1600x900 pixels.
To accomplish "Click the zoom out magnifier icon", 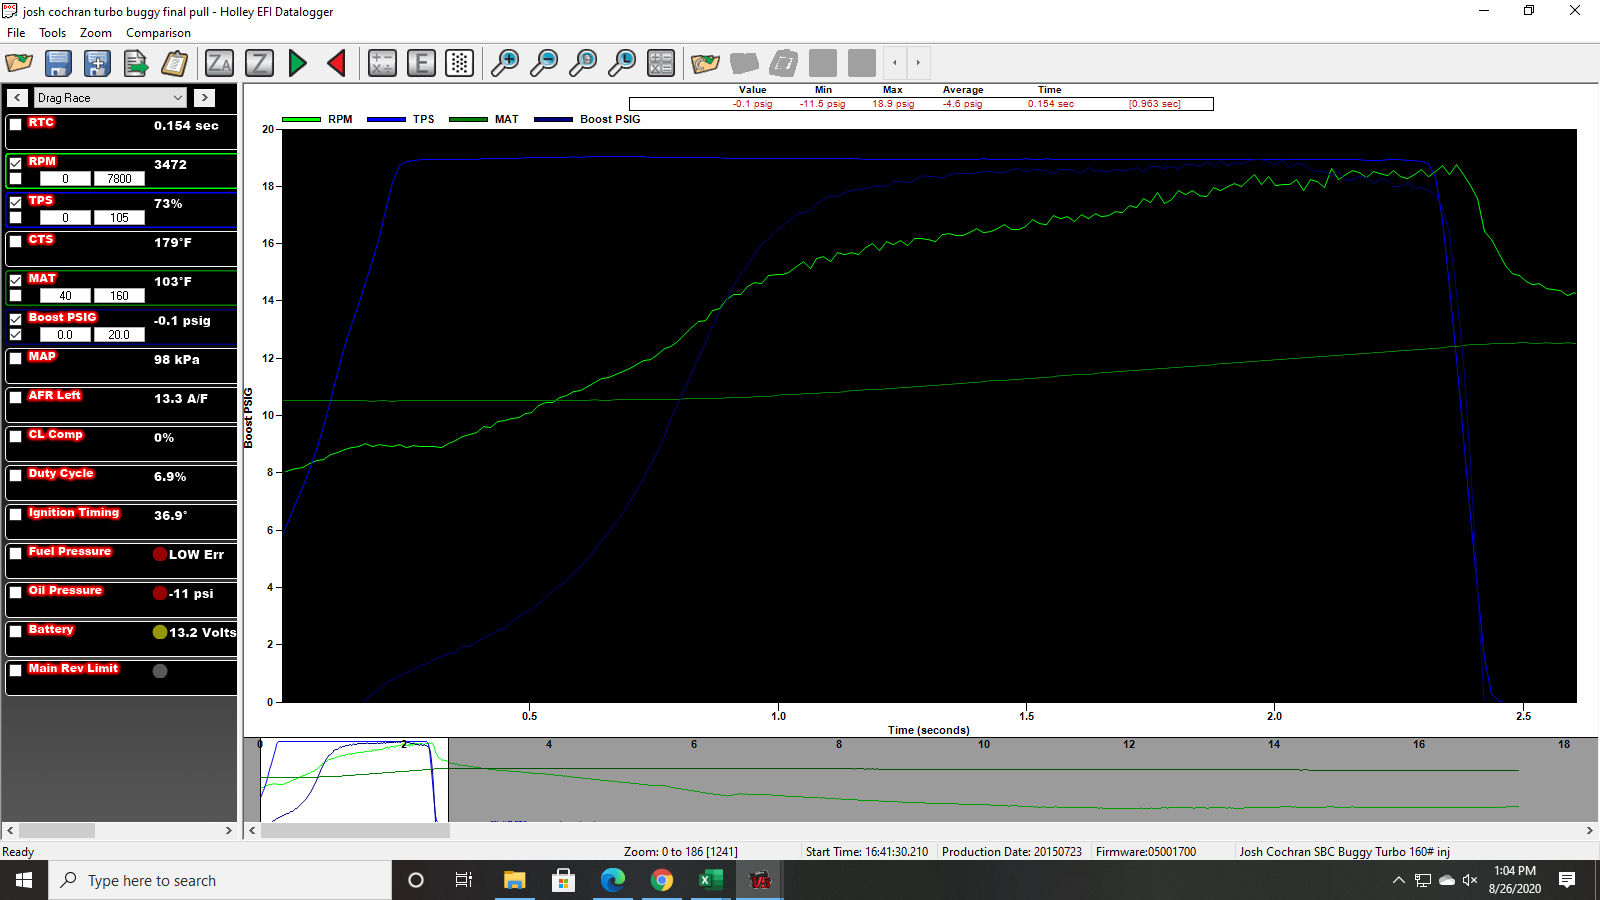I will (x=544, y=63).
